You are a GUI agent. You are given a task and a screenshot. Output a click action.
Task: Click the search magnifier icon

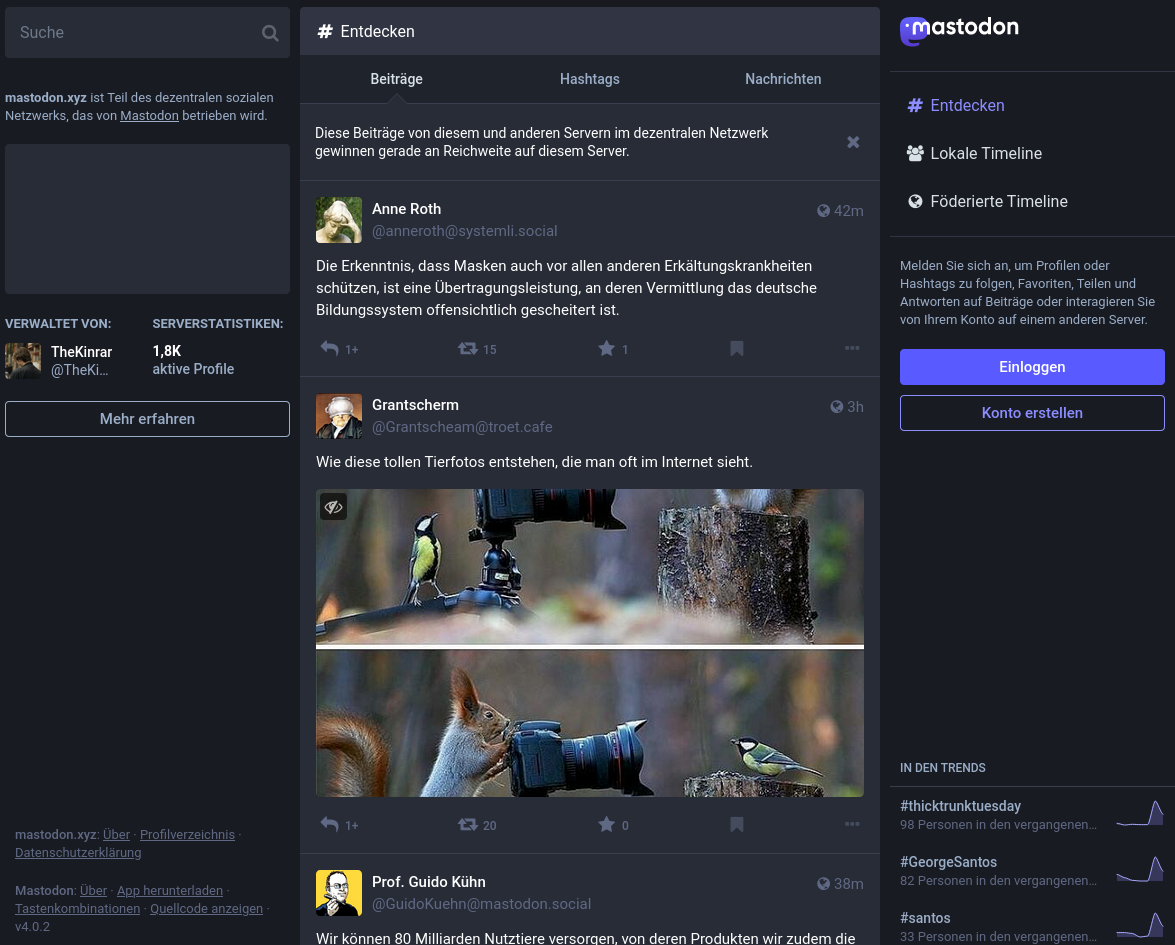[x=270, y=33]
